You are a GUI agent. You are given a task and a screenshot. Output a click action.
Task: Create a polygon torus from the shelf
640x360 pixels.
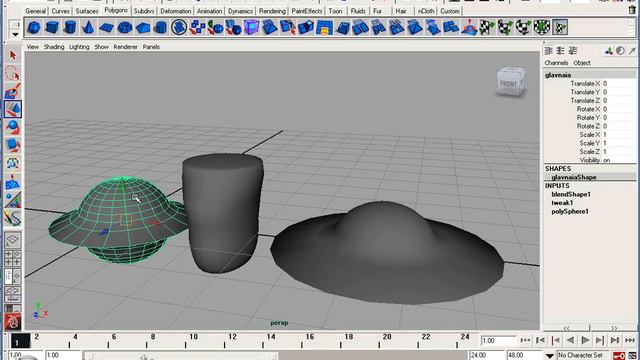124,27
